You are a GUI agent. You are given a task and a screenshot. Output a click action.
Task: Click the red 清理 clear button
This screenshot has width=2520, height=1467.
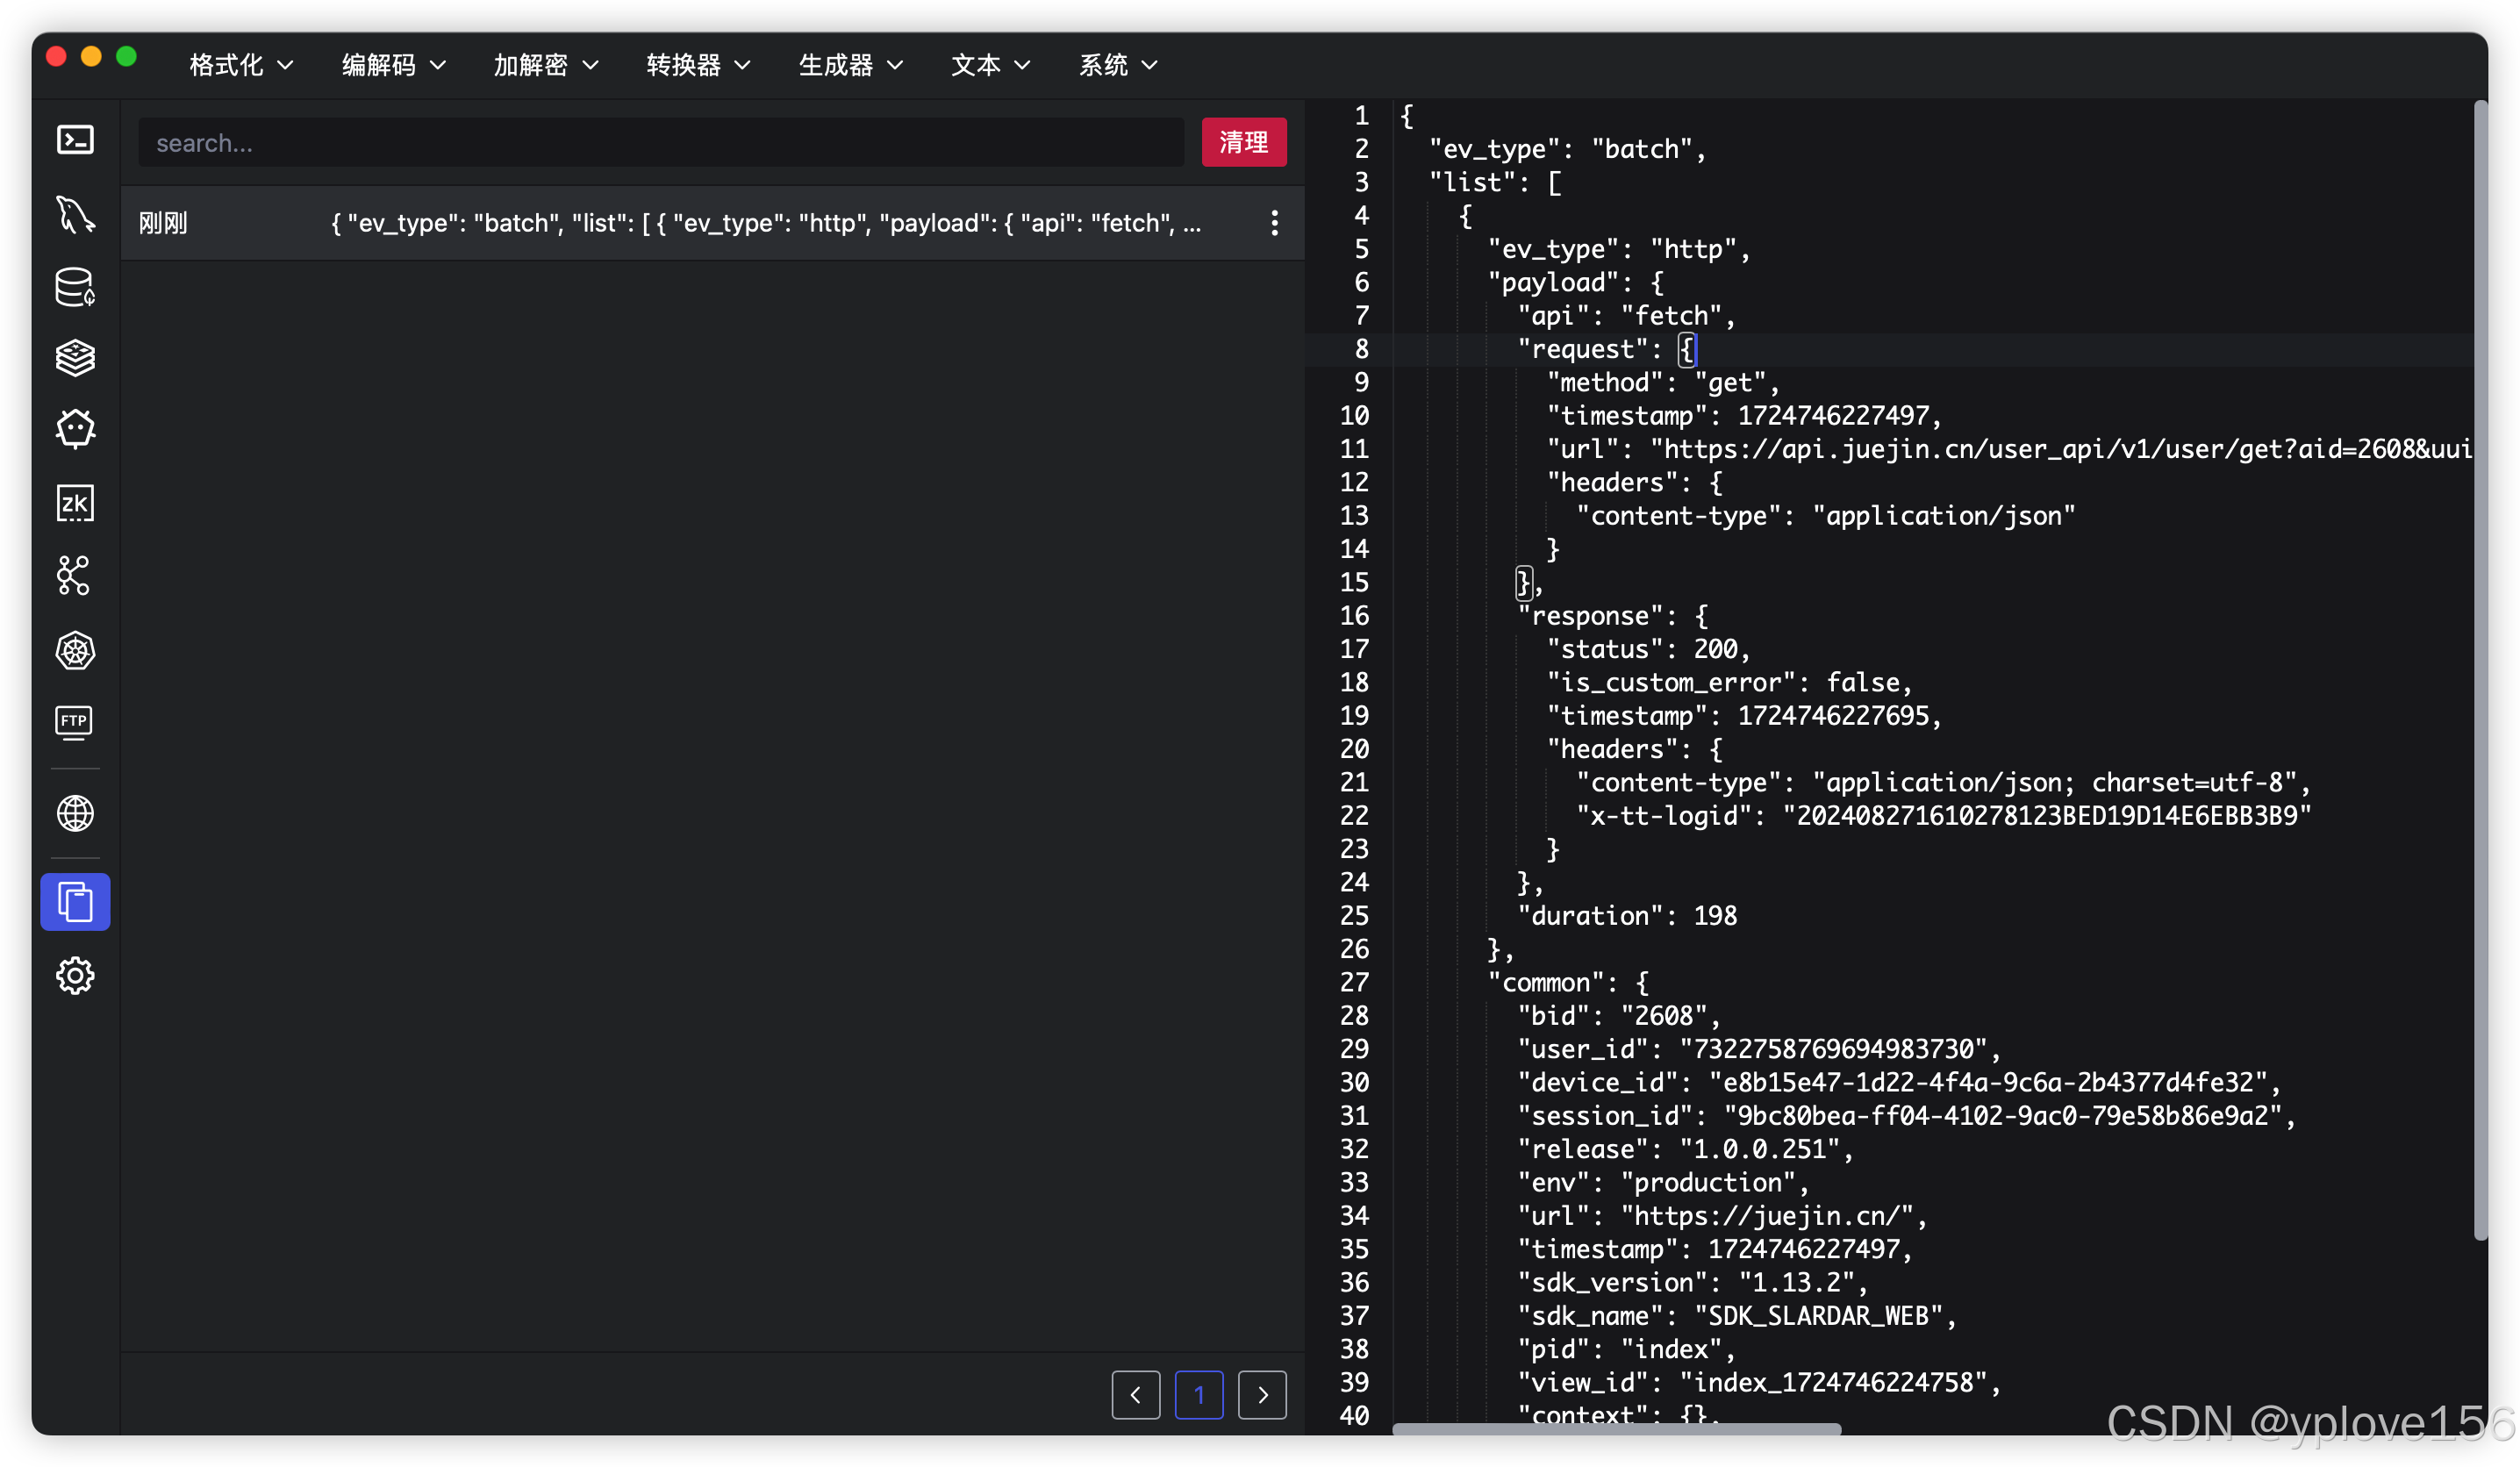pos(1243,142)
